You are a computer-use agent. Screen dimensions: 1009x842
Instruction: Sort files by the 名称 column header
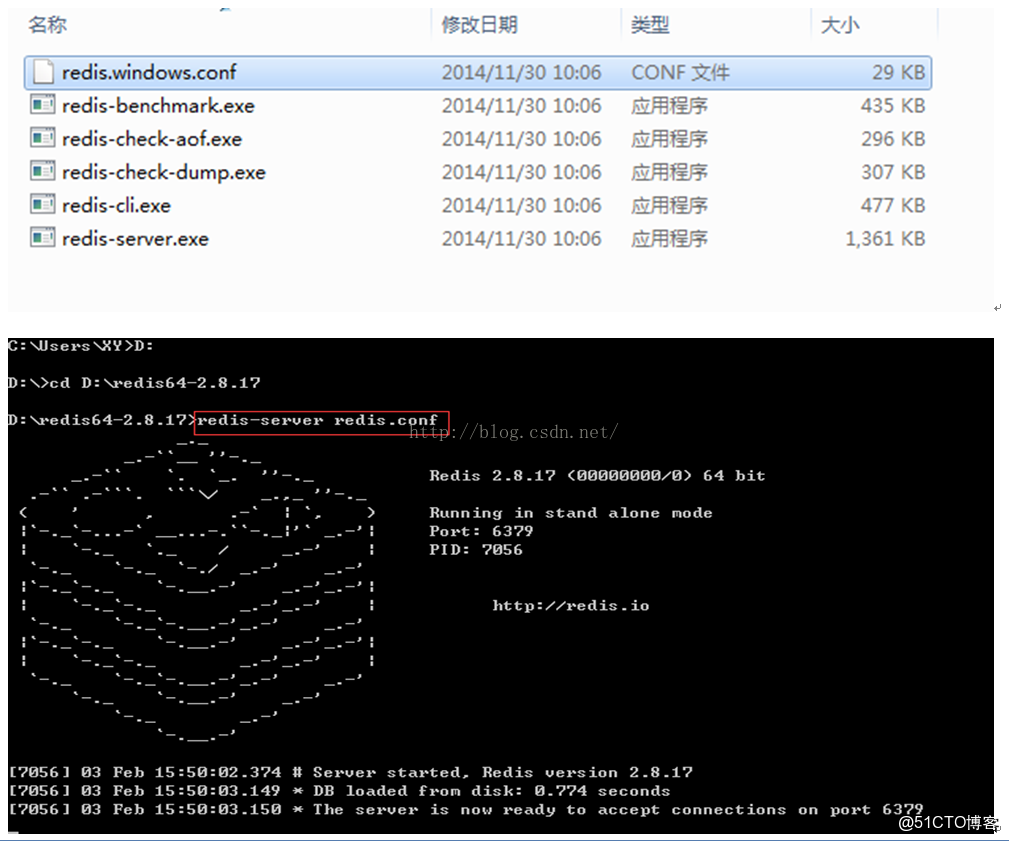(48, 24)
